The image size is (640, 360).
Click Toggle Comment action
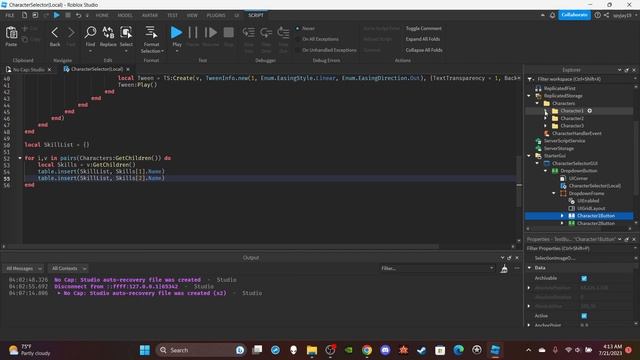pyautogui.click(x=424, y=28)
